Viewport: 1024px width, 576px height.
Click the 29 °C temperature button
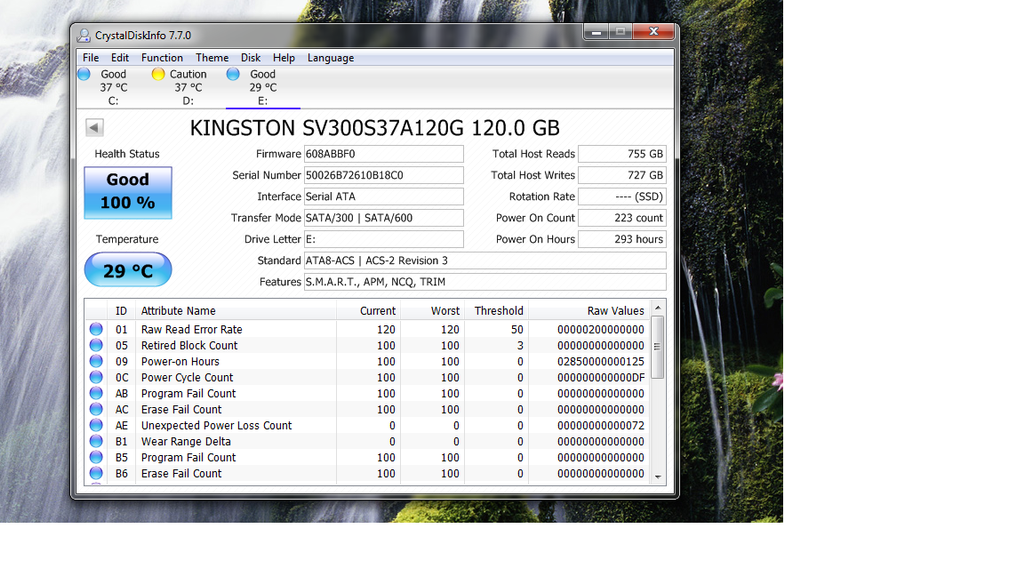tap(128, 270)
